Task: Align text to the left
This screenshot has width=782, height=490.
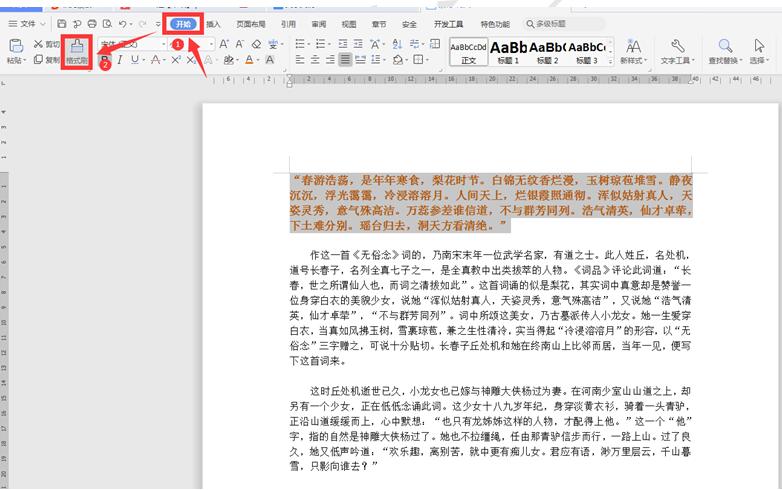Action: 300,60
